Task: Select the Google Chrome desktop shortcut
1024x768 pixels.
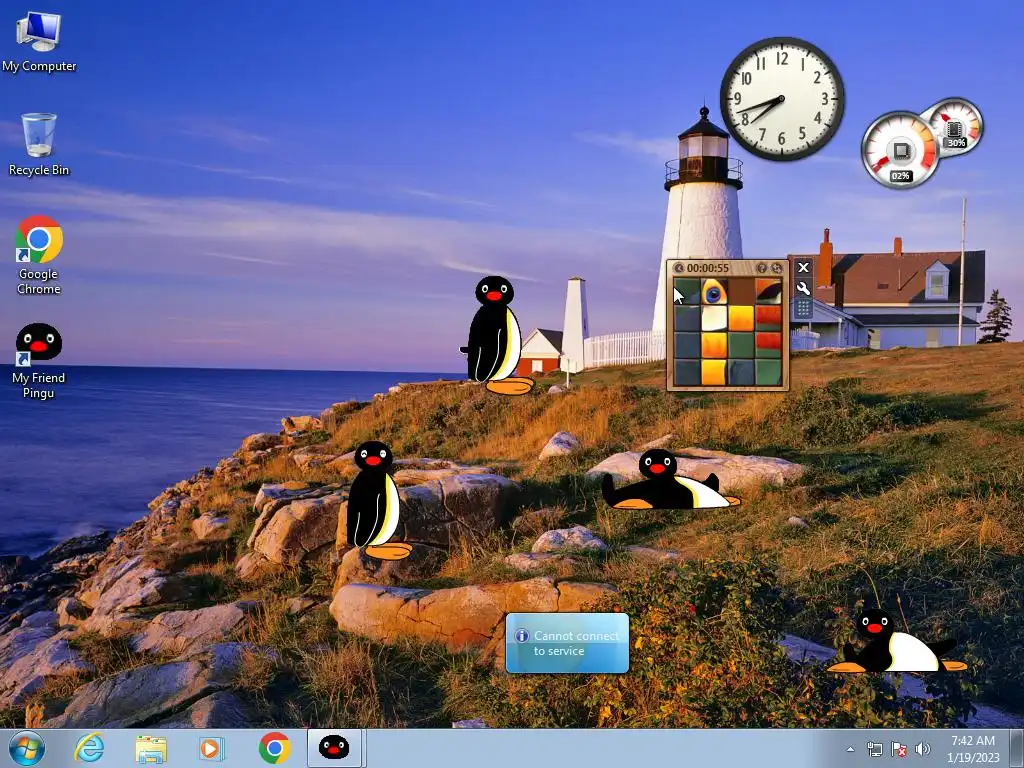Action: [39, 255]
